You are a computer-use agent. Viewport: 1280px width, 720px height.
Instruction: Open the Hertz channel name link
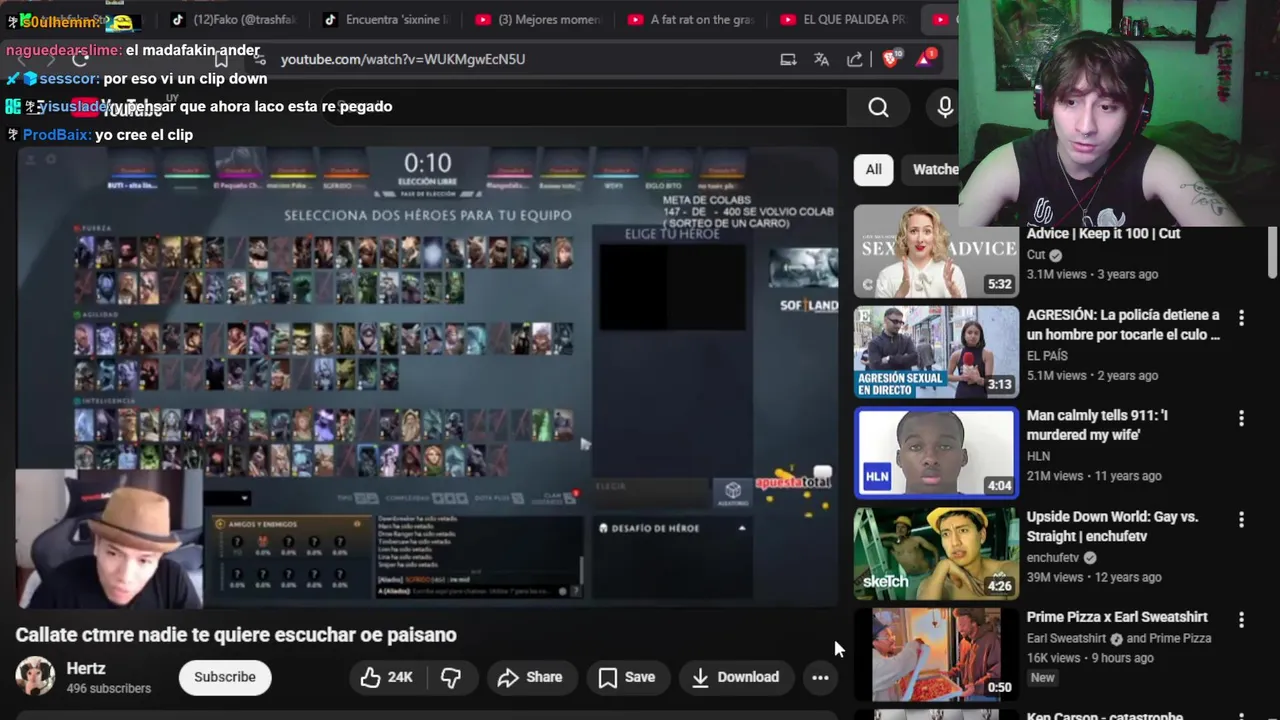[86, 669]
